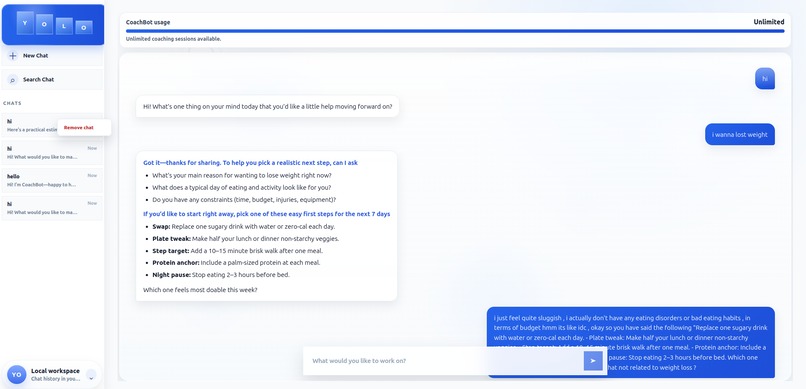
Task: Click the "Do you have any constraints" bullet
Action: coord(244,199)
